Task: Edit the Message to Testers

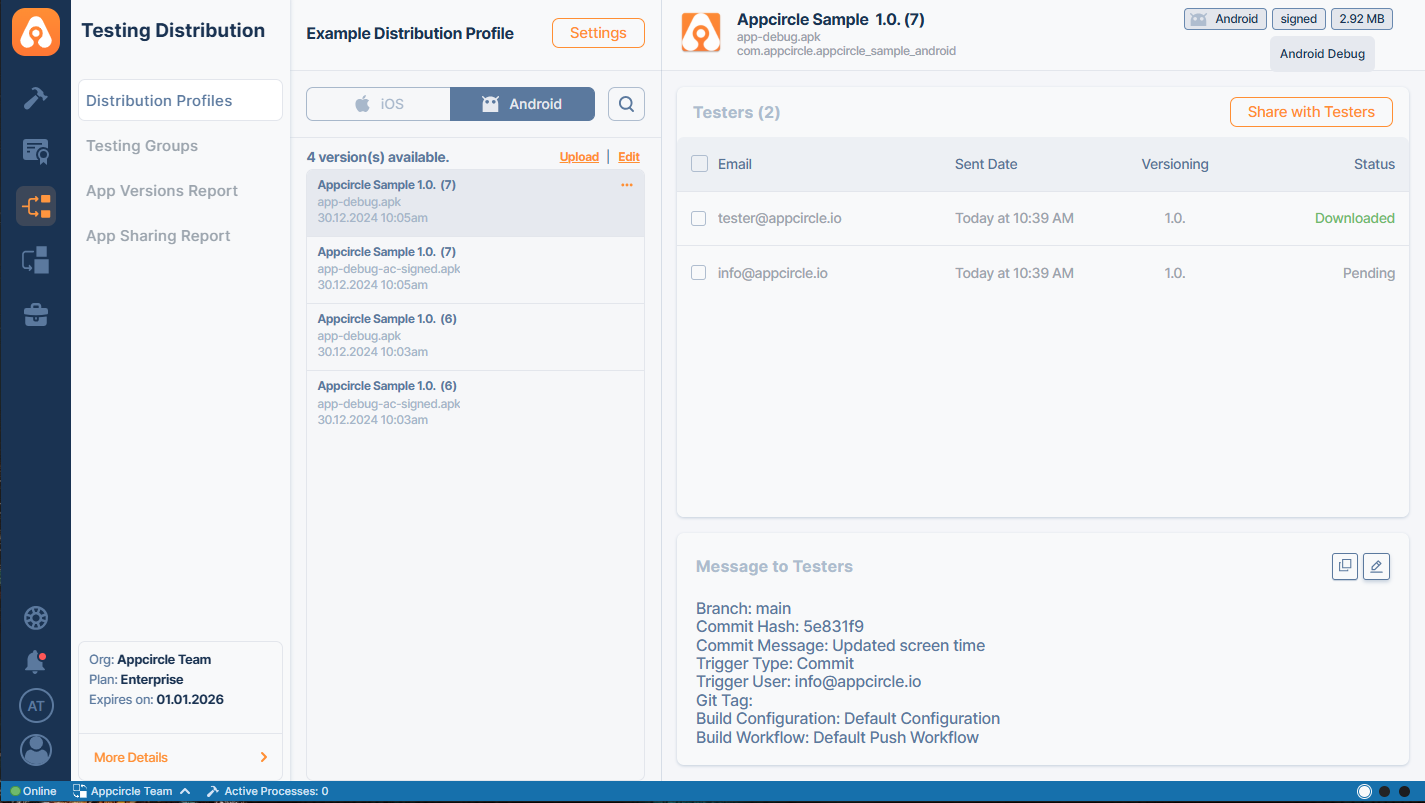Action: pos(1376,566)
